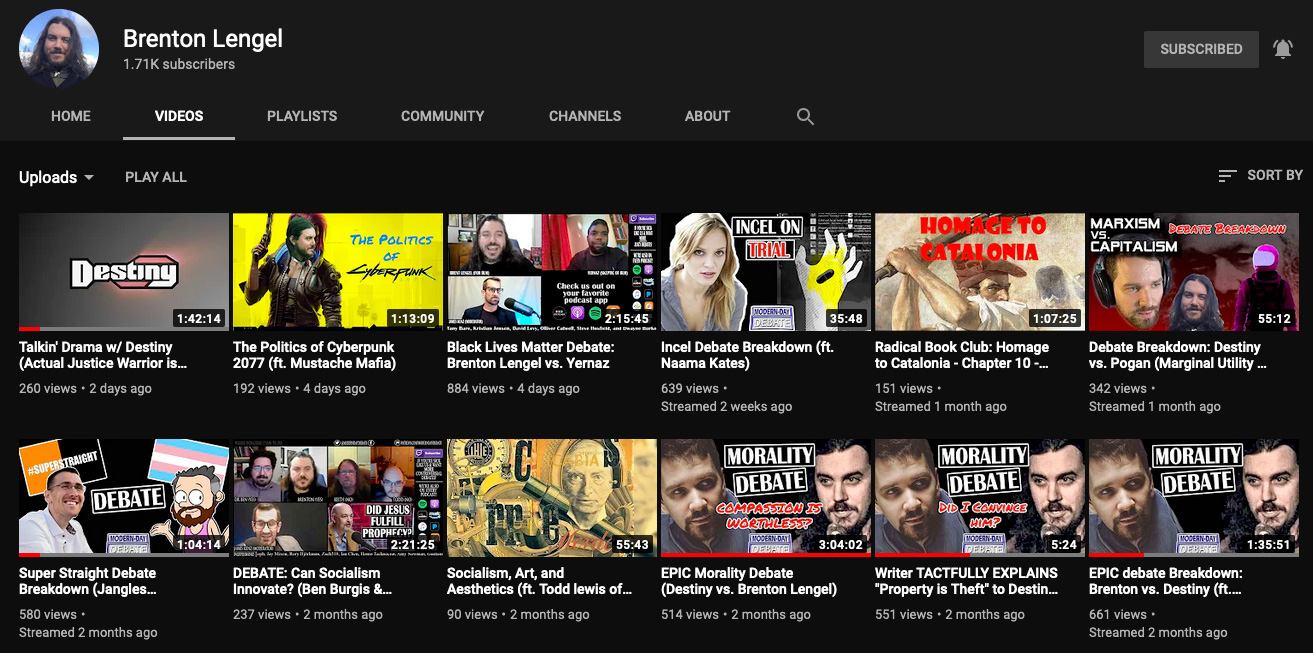Screen dimensions: 1313x653
Task: Click the "551 views" text
Action: coord(903,614)
